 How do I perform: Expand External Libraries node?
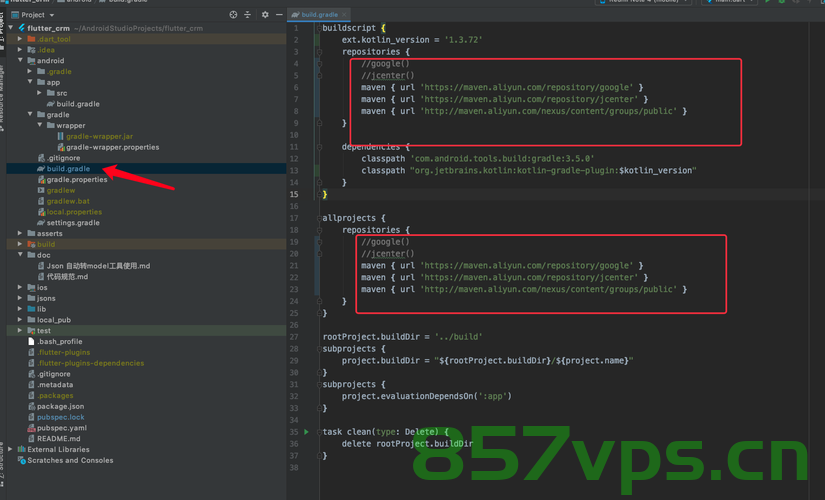pyautogui.click(x=11, y=449)
